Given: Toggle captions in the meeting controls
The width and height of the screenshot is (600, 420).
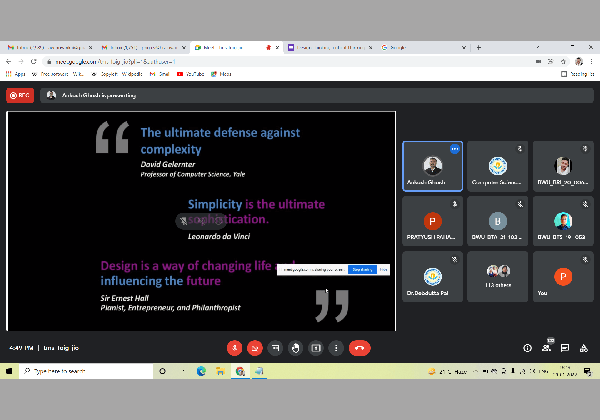Looking at the screenshot, I should tap(275, 348).
